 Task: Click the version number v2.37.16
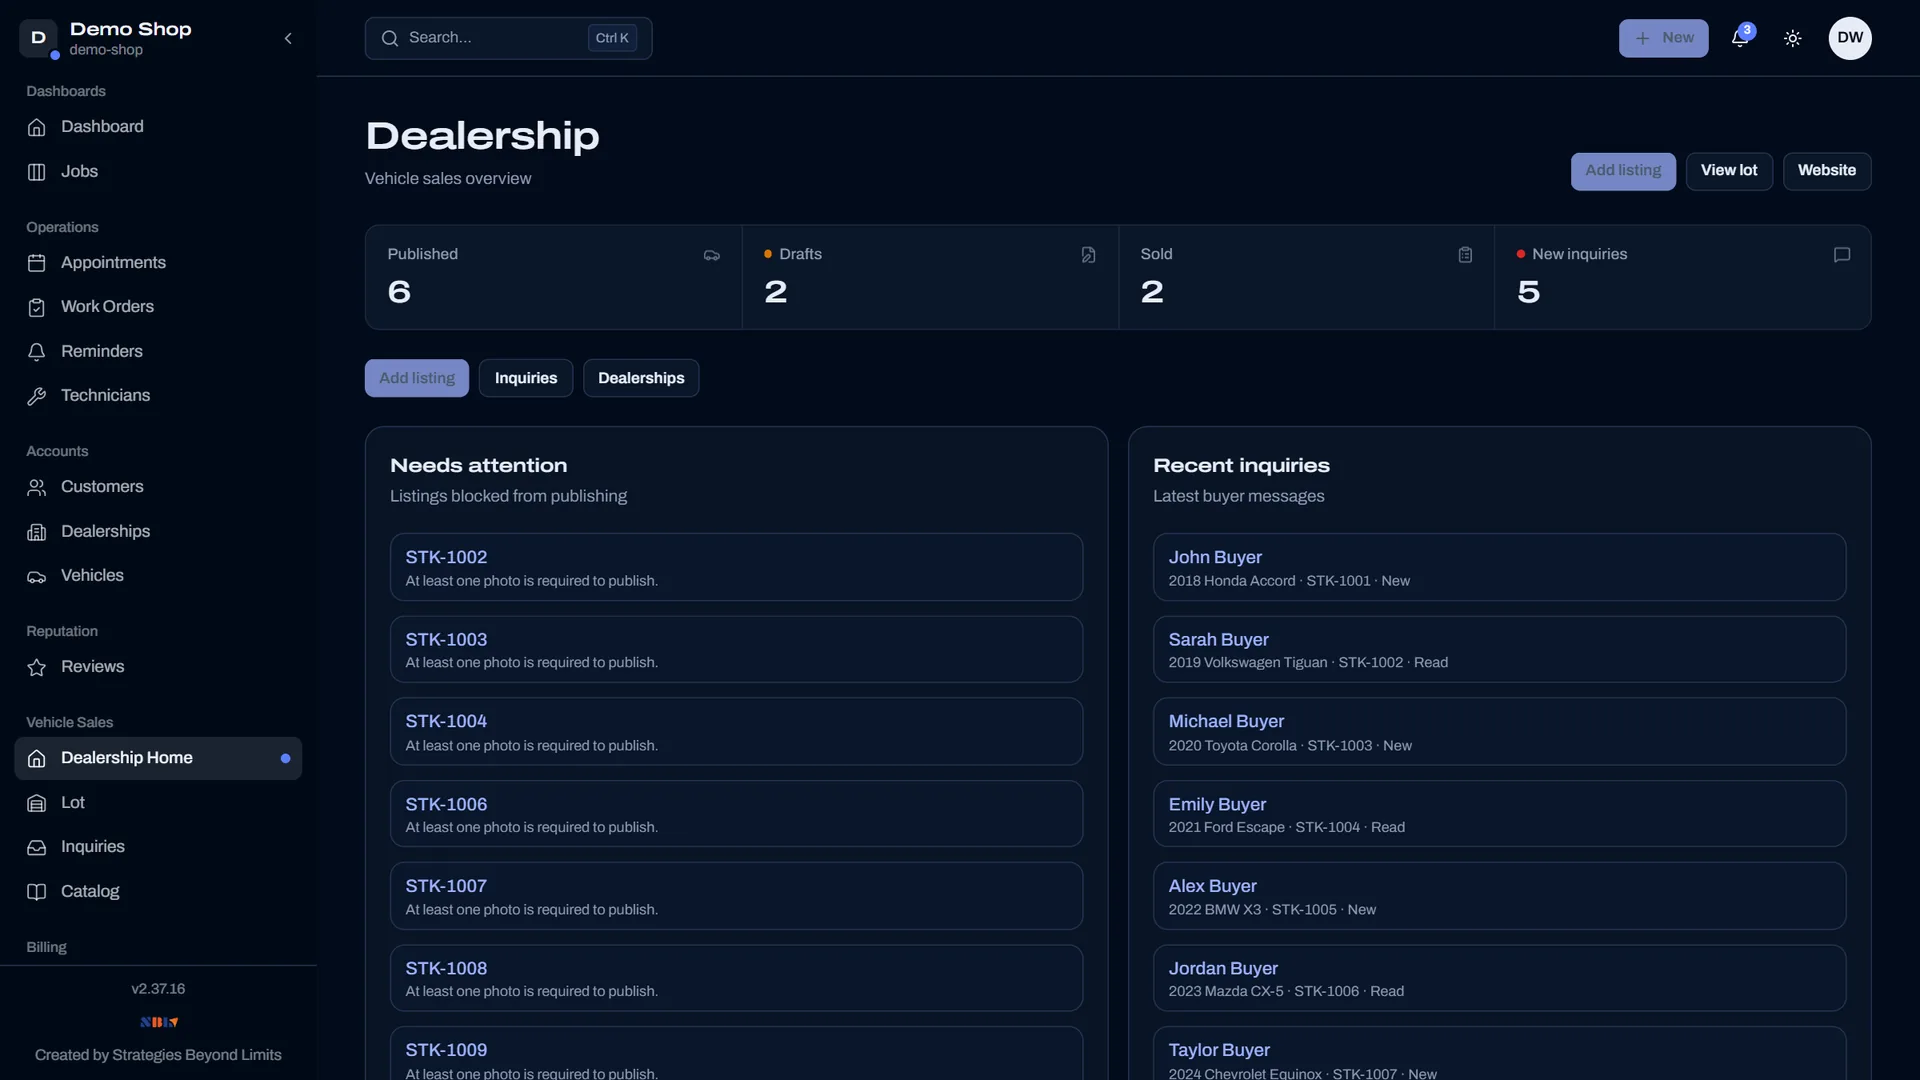158,989
